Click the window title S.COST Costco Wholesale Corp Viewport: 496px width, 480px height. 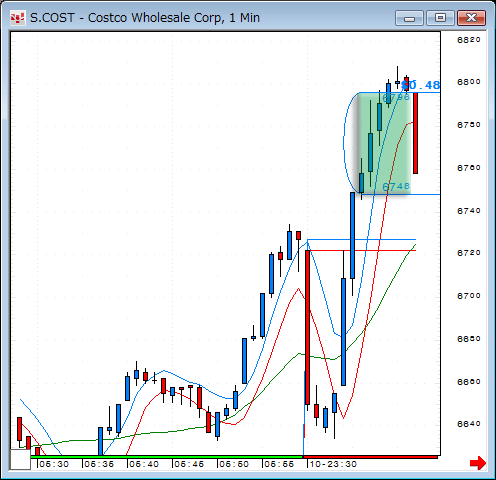[x=145, y=18]
